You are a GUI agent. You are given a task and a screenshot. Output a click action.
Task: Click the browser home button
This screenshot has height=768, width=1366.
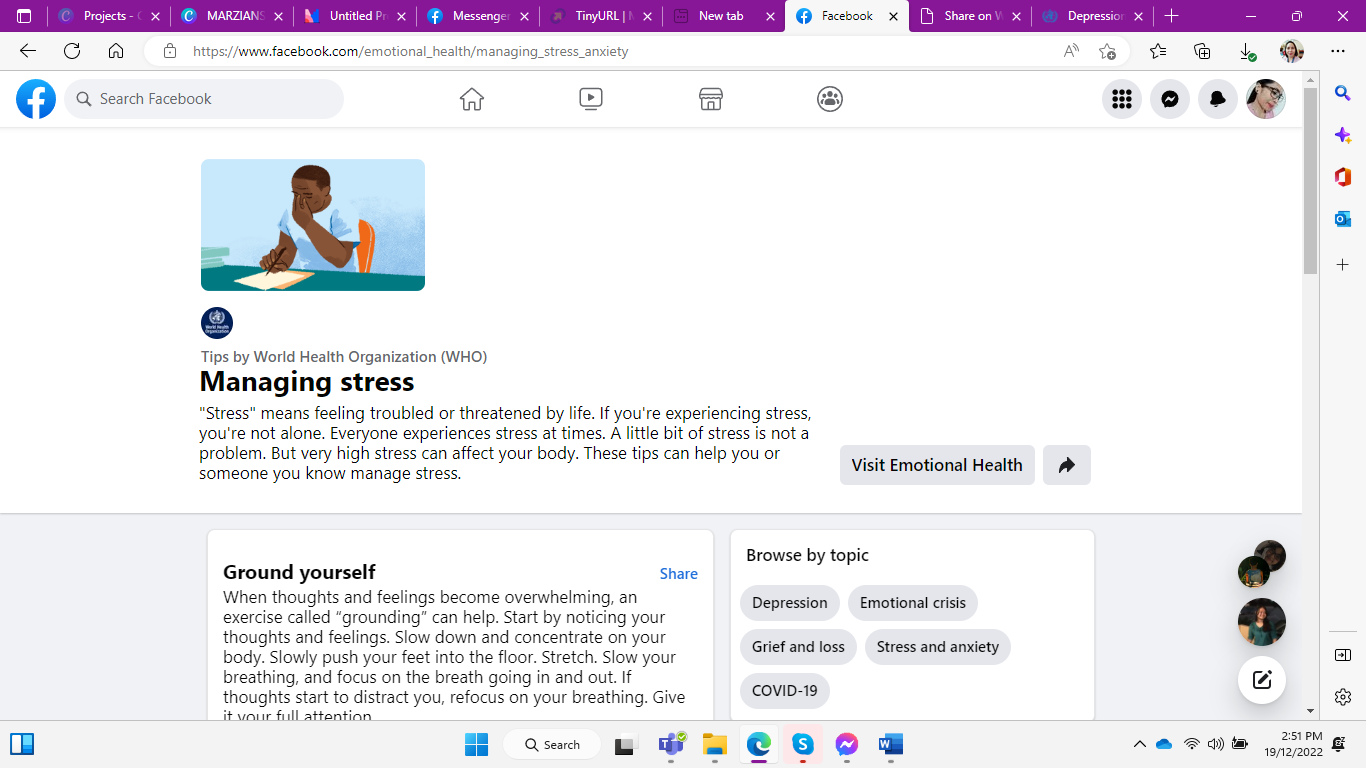(x=116, y=51)
